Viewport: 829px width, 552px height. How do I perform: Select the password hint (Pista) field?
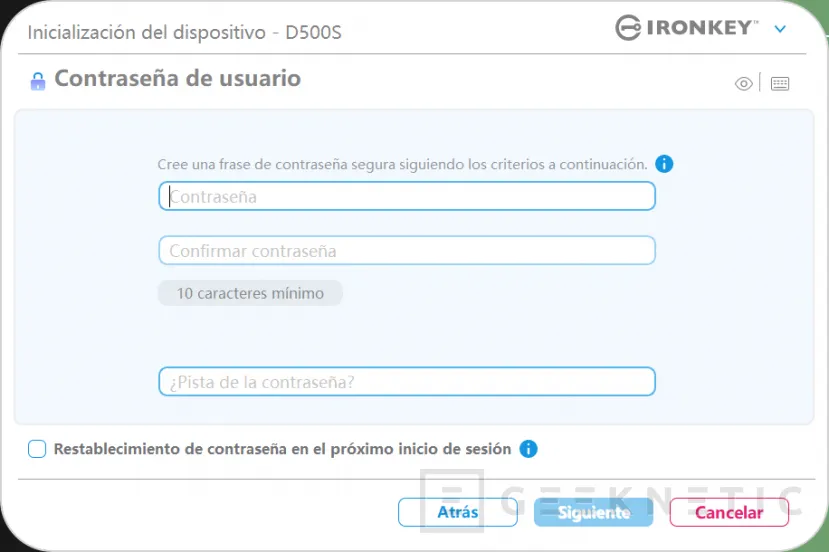click(407, 381)
